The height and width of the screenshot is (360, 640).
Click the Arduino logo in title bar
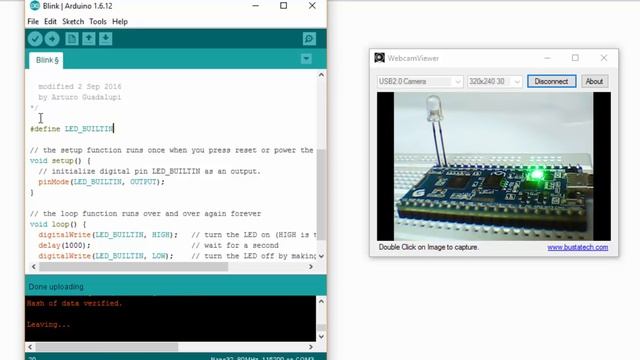point(35,6)
